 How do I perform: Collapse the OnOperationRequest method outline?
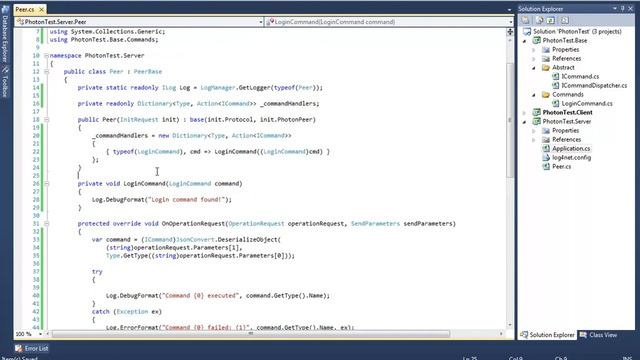click(46, 224)
